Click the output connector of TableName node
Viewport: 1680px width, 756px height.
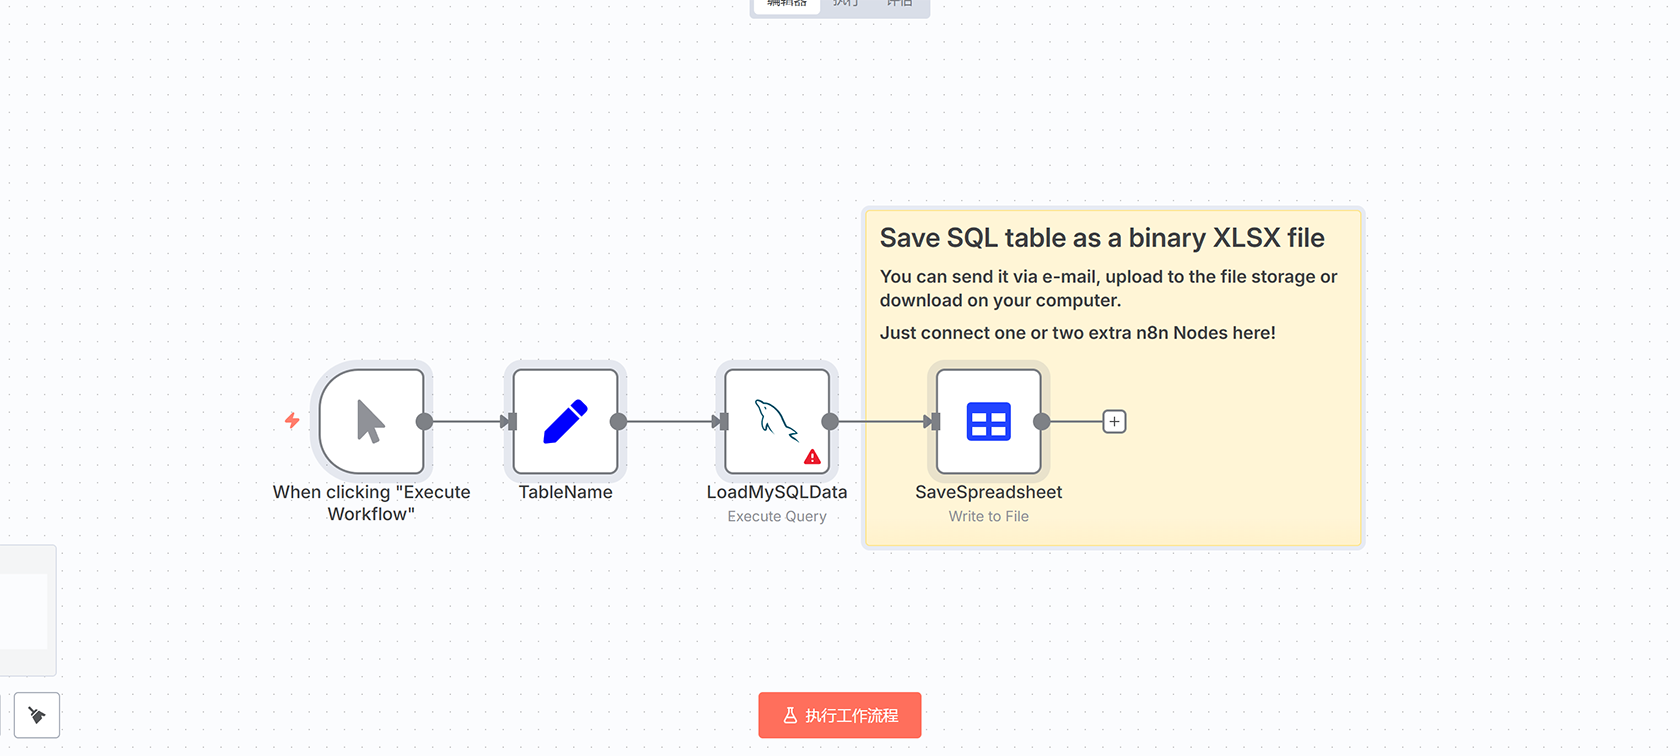[x=618, y=422]
